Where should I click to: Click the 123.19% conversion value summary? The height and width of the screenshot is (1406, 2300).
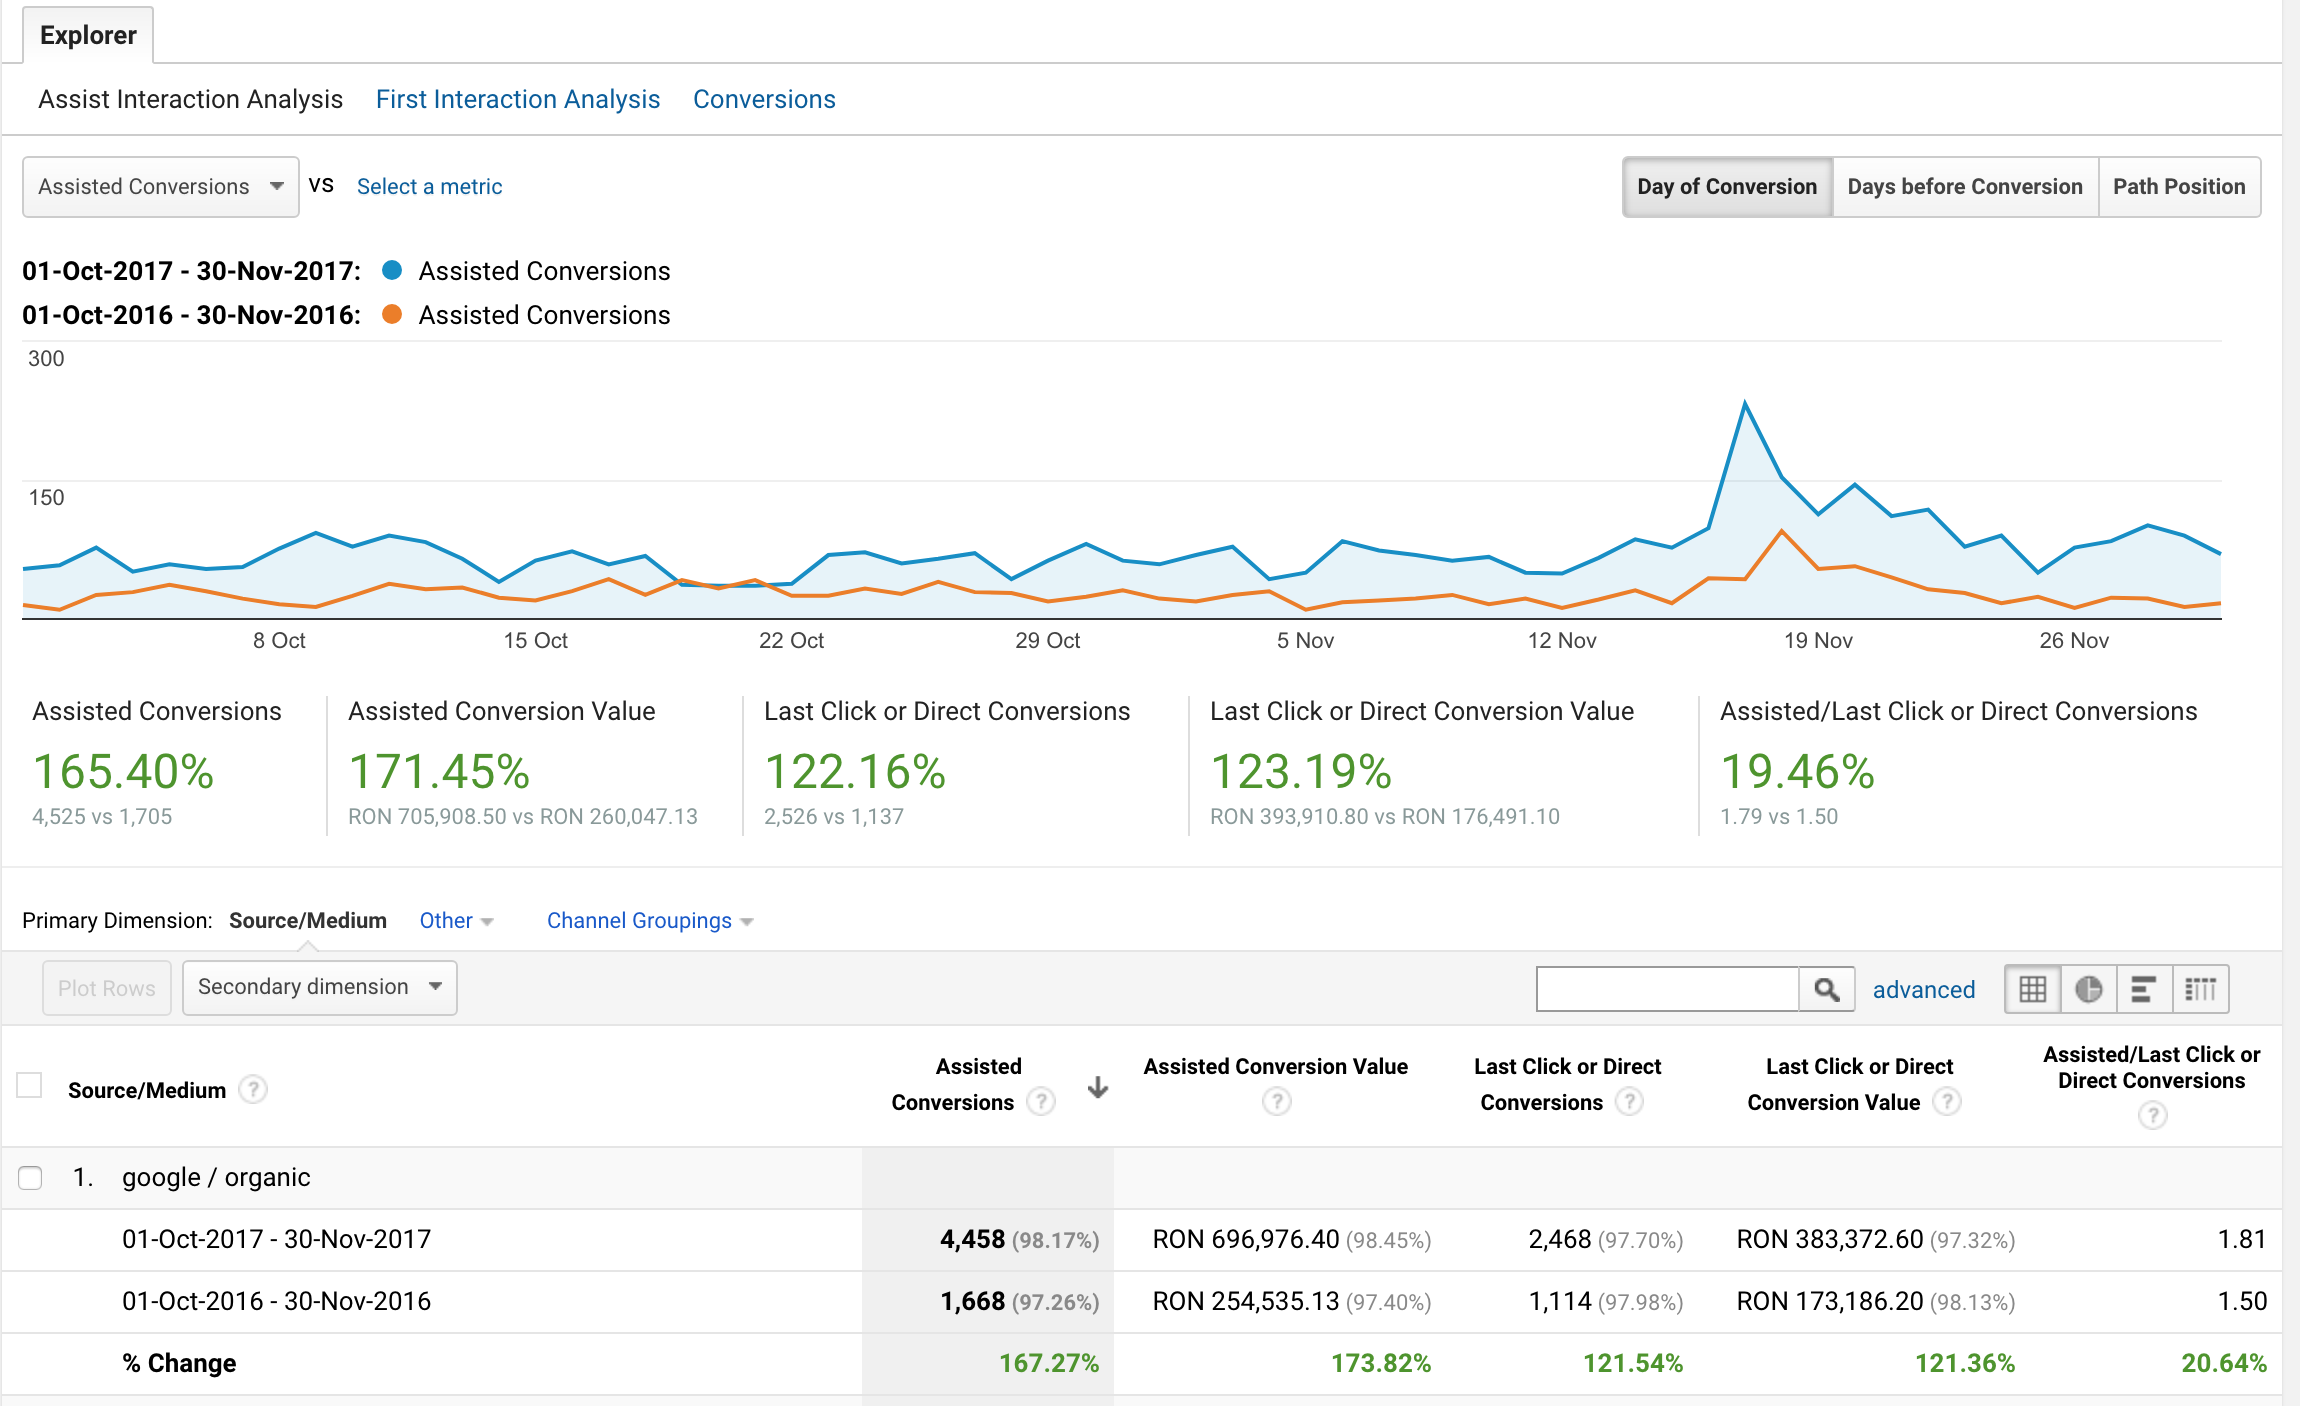1301,771
